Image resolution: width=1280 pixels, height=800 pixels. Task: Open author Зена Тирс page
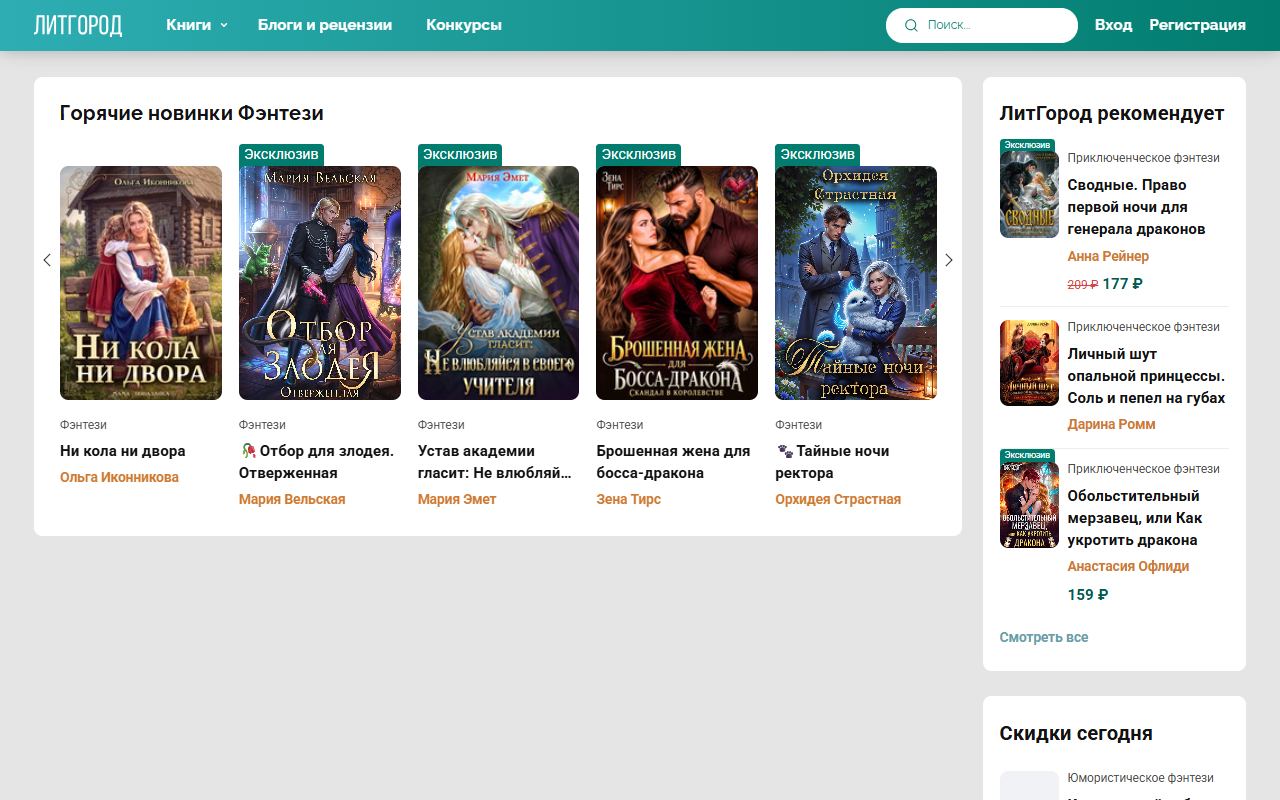(x=628, y=499)
